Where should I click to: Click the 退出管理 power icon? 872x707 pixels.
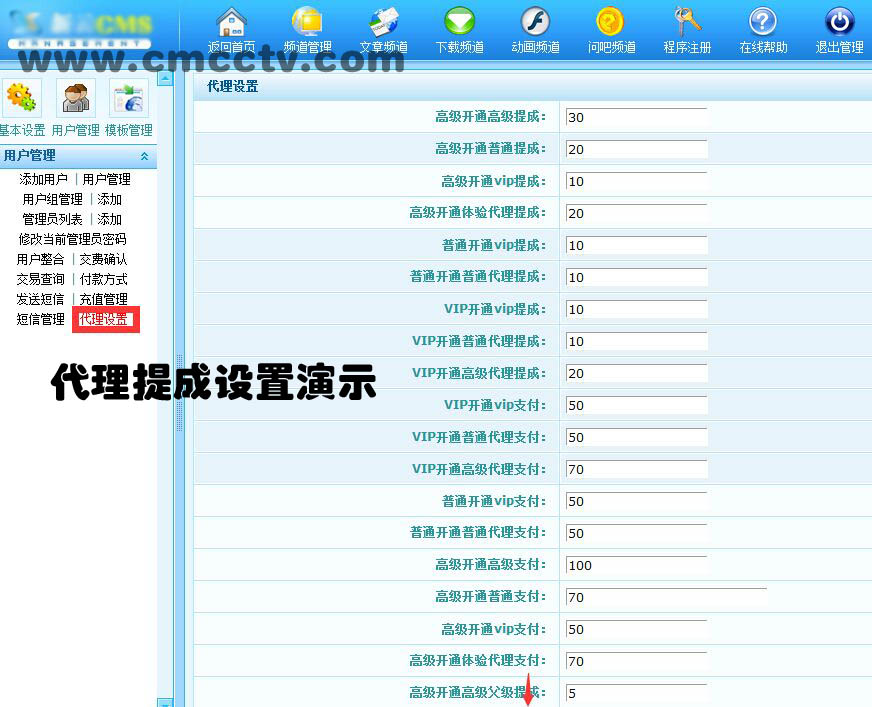click(x=839, y=22)
